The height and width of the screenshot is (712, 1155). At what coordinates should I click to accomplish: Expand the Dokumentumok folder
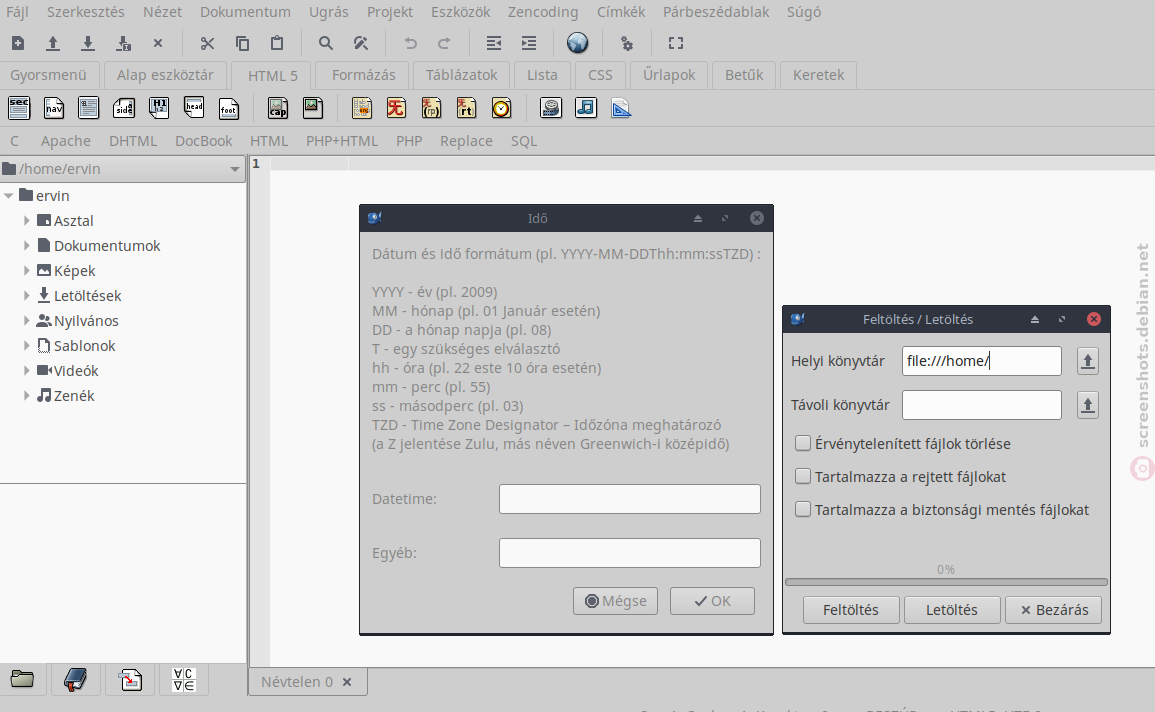pyautogui.click(x=27, y=246)
